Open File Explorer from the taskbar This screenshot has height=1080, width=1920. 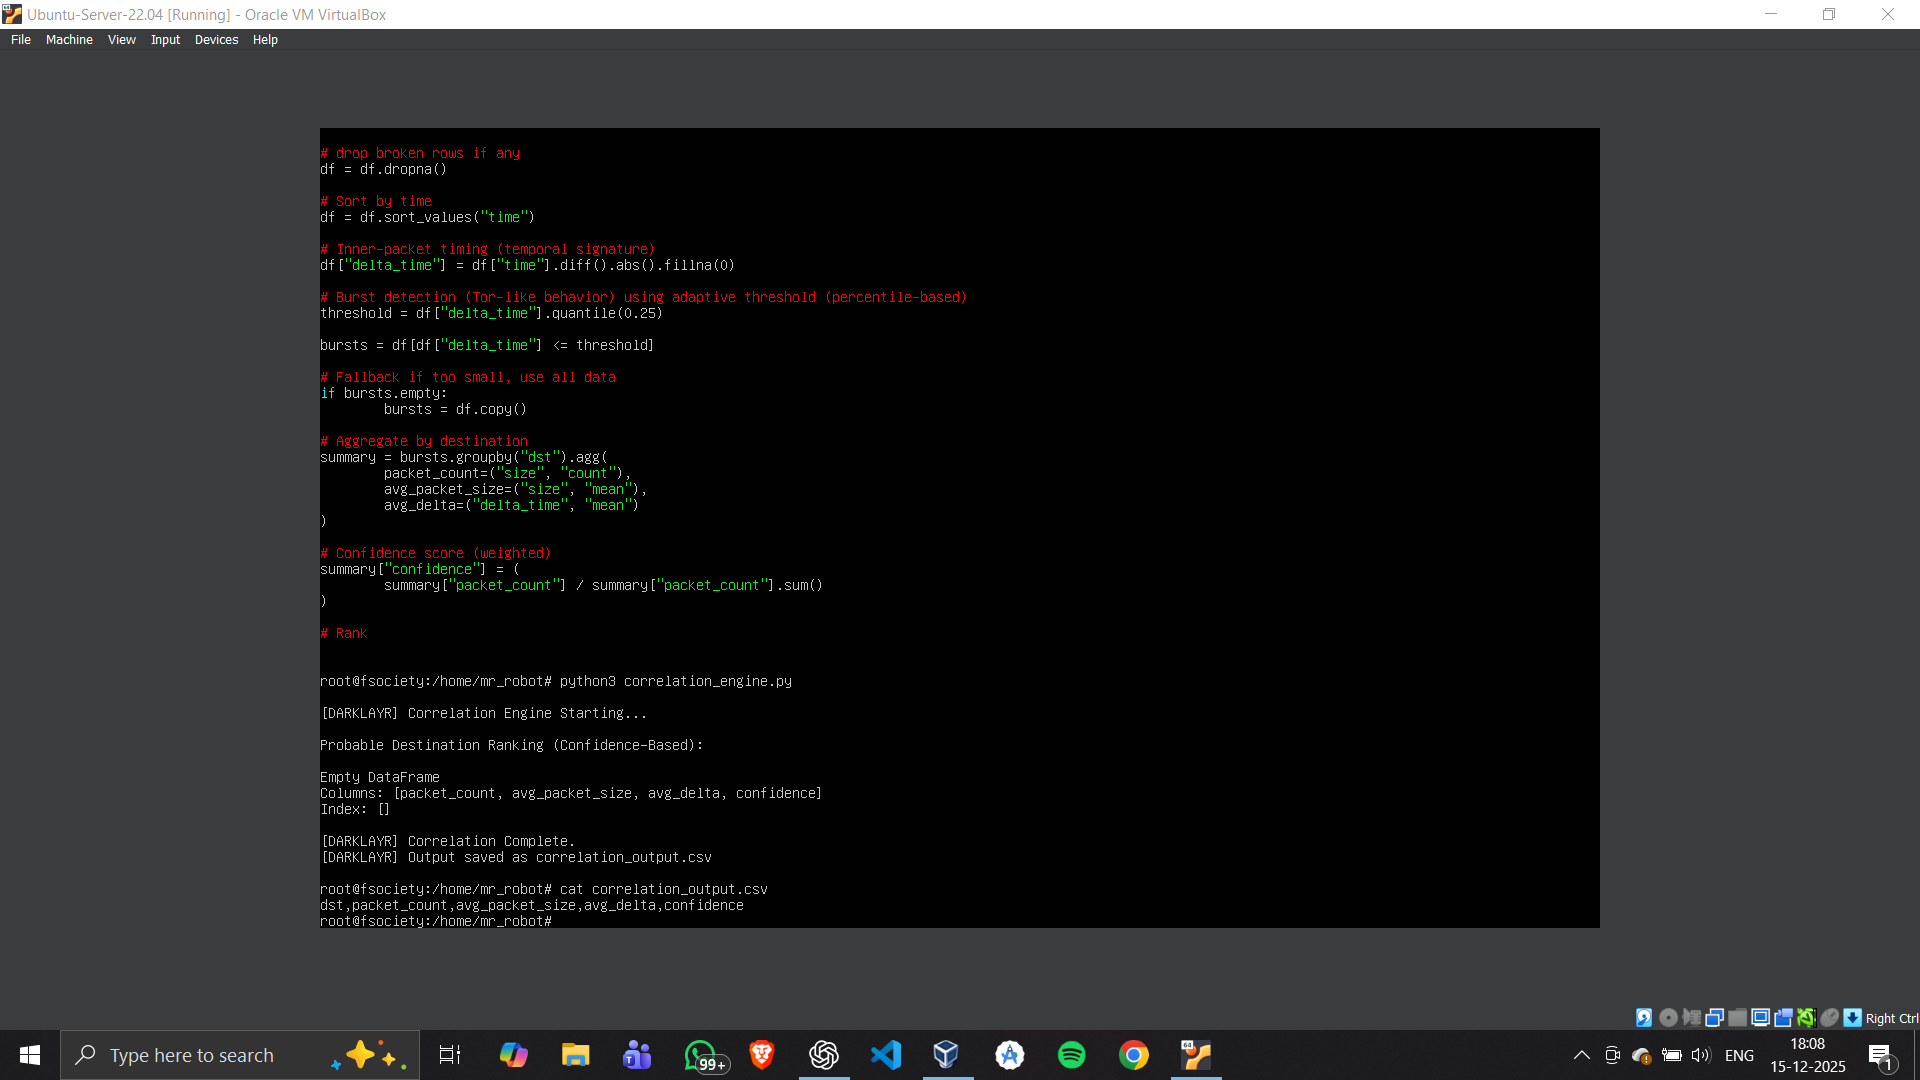click(575, 1055)
